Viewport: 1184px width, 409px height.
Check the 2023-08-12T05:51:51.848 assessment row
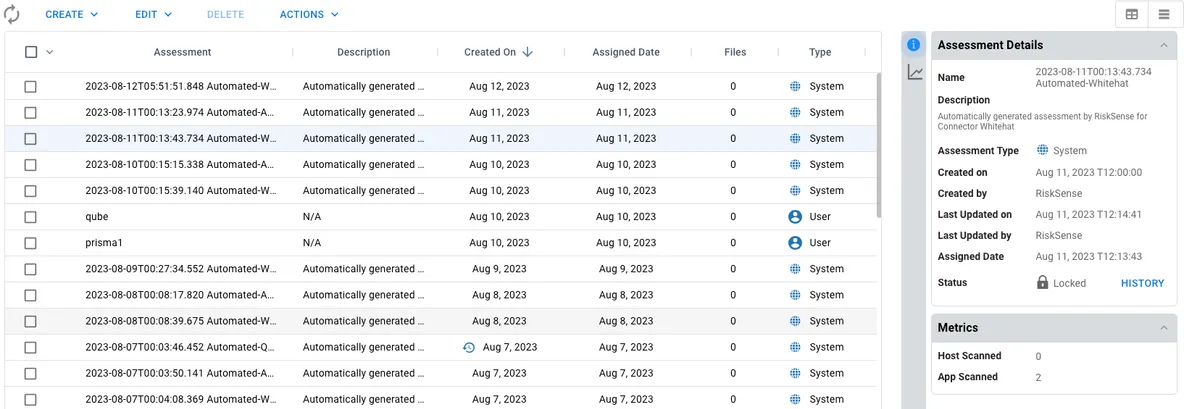click(x=30, y=87)
